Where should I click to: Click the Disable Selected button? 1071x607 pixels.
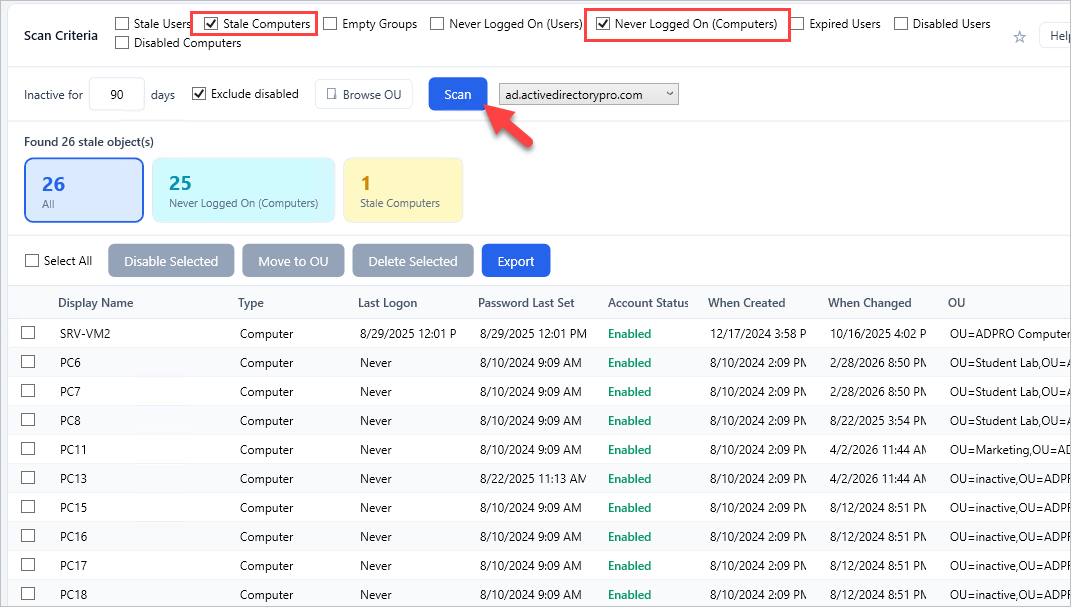tap(171, 261)
